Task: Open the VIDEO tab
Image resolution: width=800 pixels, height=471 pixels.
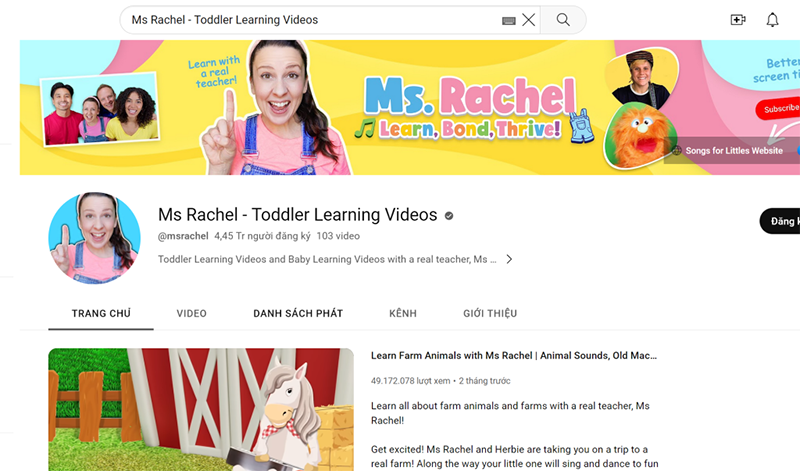Action: [x=192, y=313]
